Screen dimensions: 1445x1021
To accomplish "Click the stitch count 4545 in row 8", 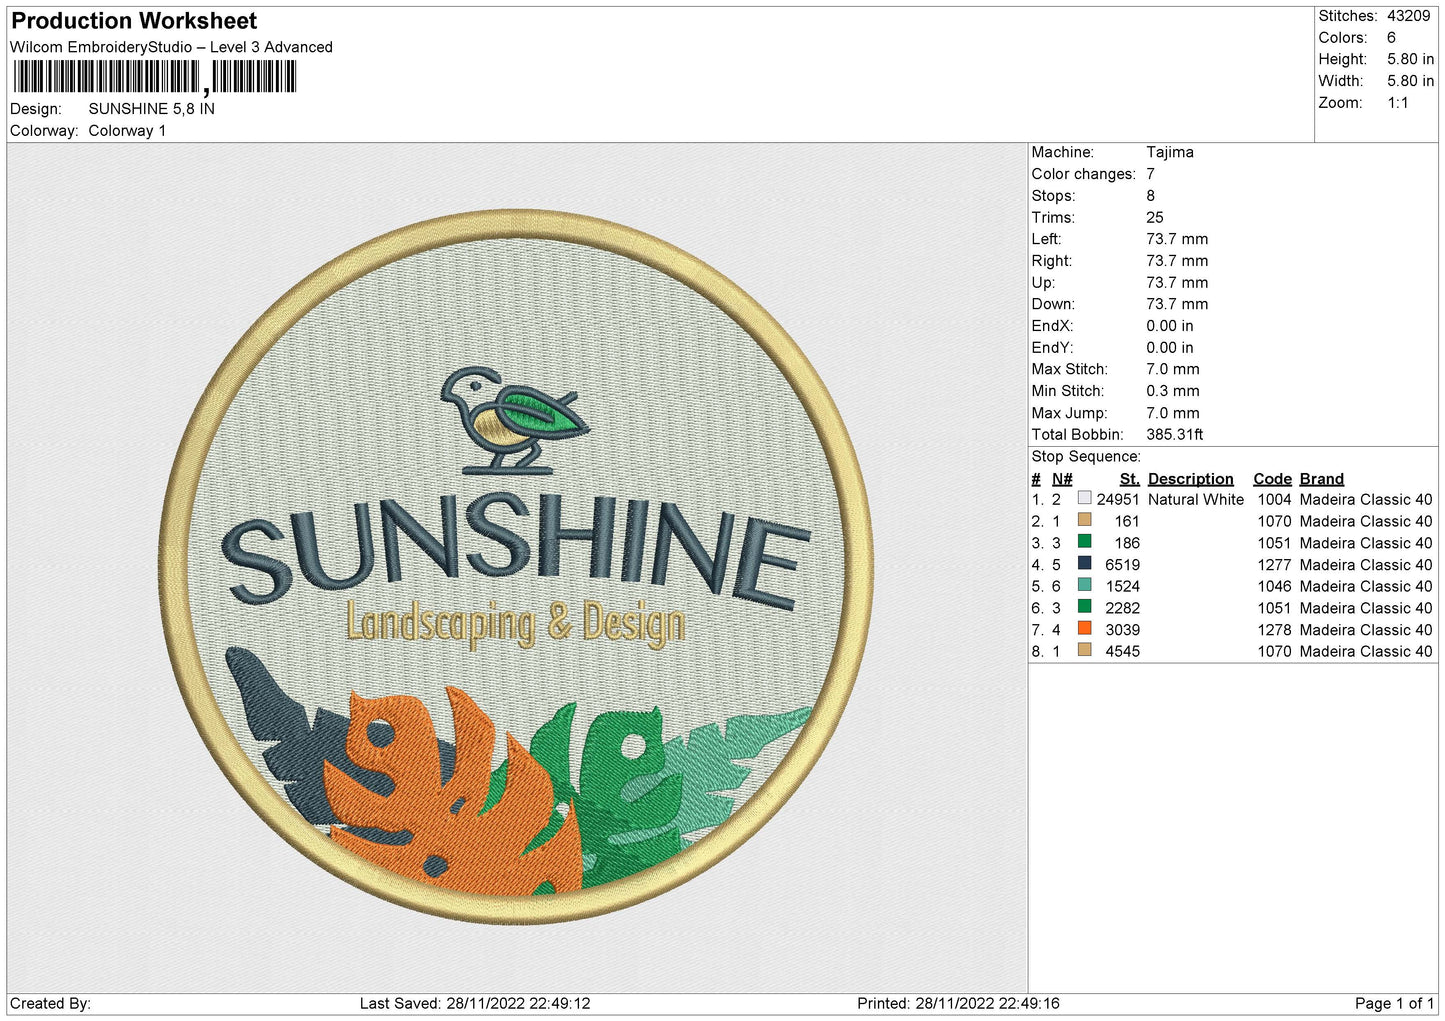I will click(1122, 652).
